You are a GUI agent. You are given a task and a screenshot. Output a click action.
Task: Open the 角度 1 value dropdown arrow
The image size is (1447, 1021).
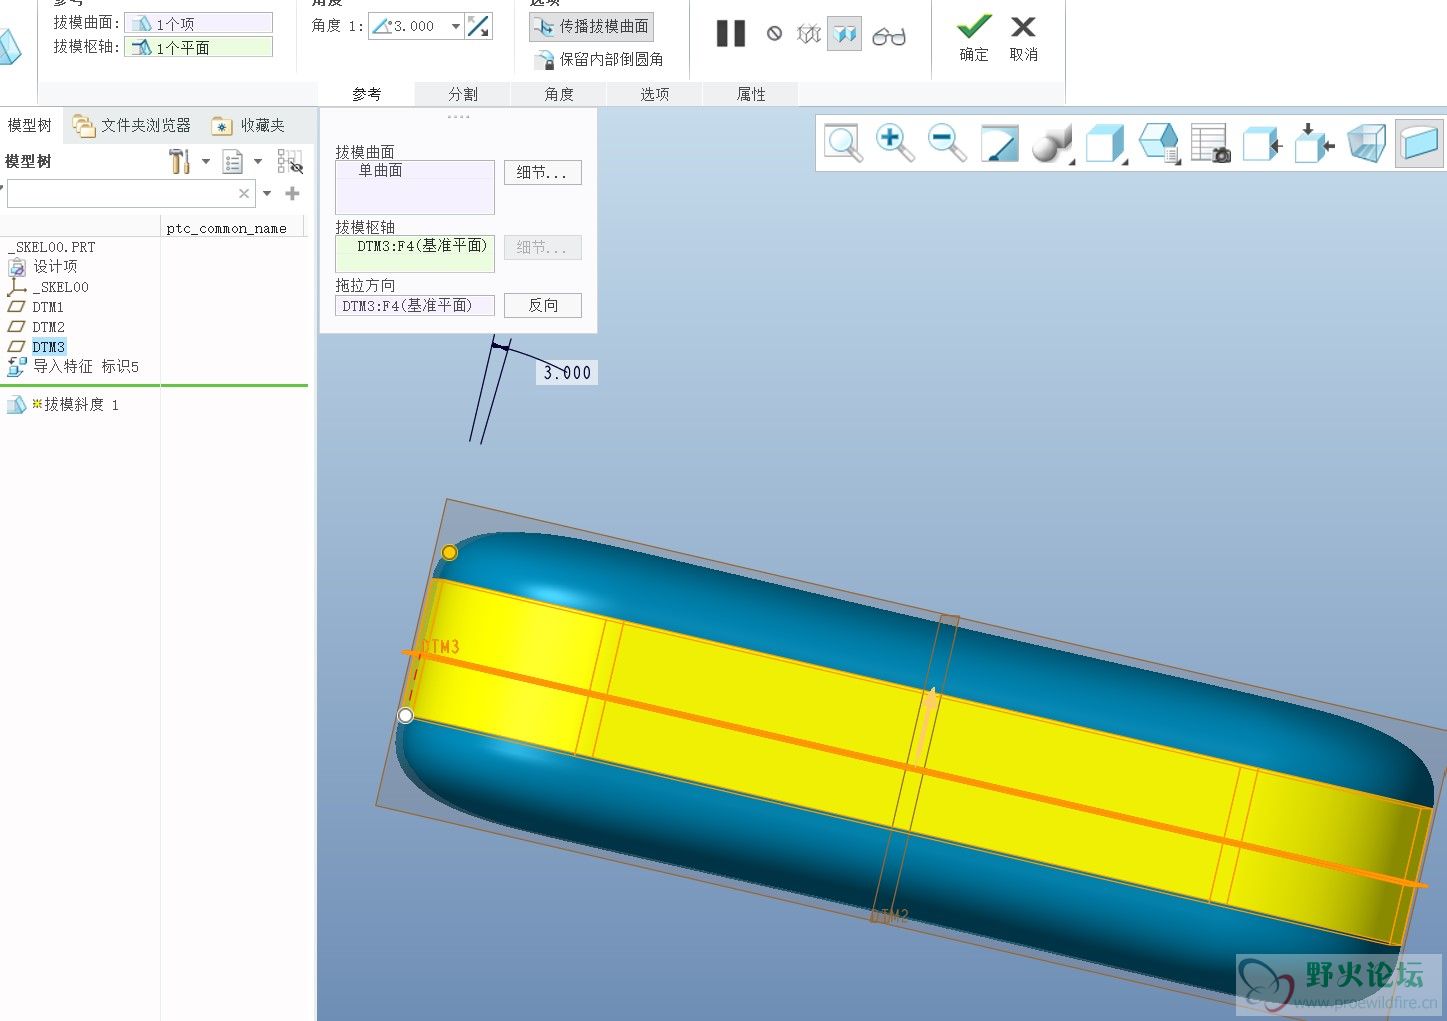coord(456,26)
